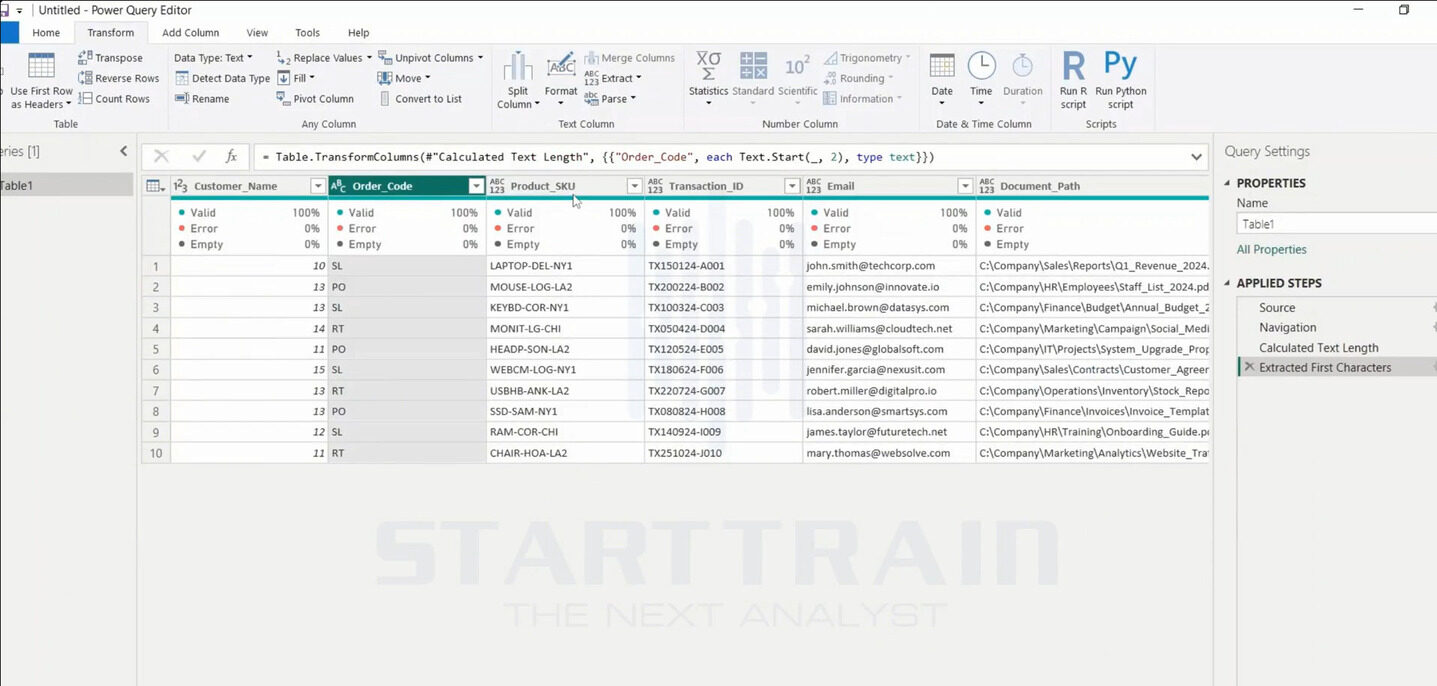Open Customer_Name column filter dropdown
Image resolution: width=1437 pixels, height=686 pixels.
click(x=318, y=186)
